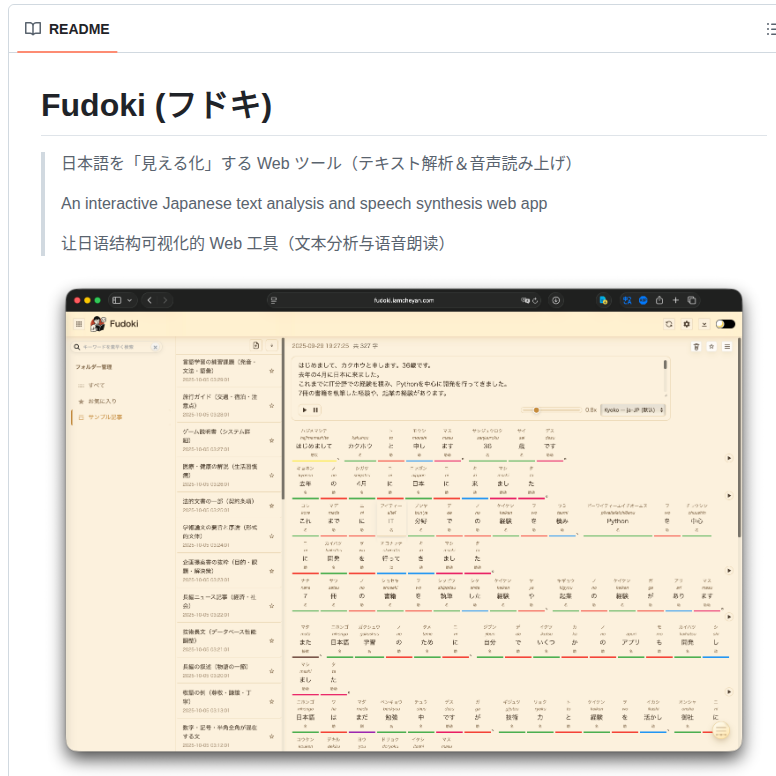Go back with Safari's back arrow

[x=149, y=300]
